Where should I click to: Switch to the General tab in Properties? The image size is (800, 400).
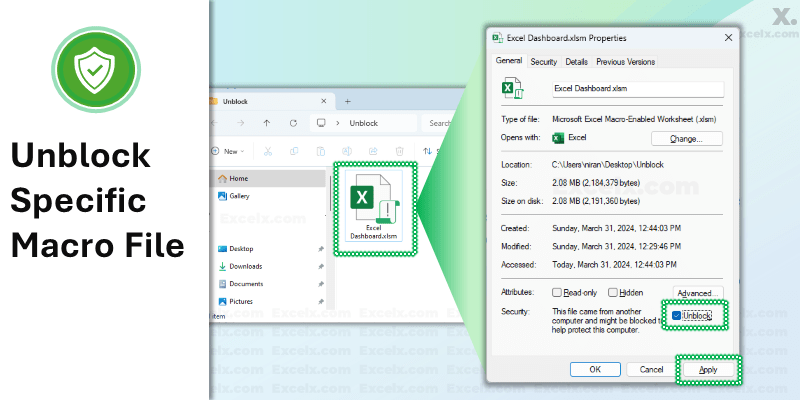(509, 61)
